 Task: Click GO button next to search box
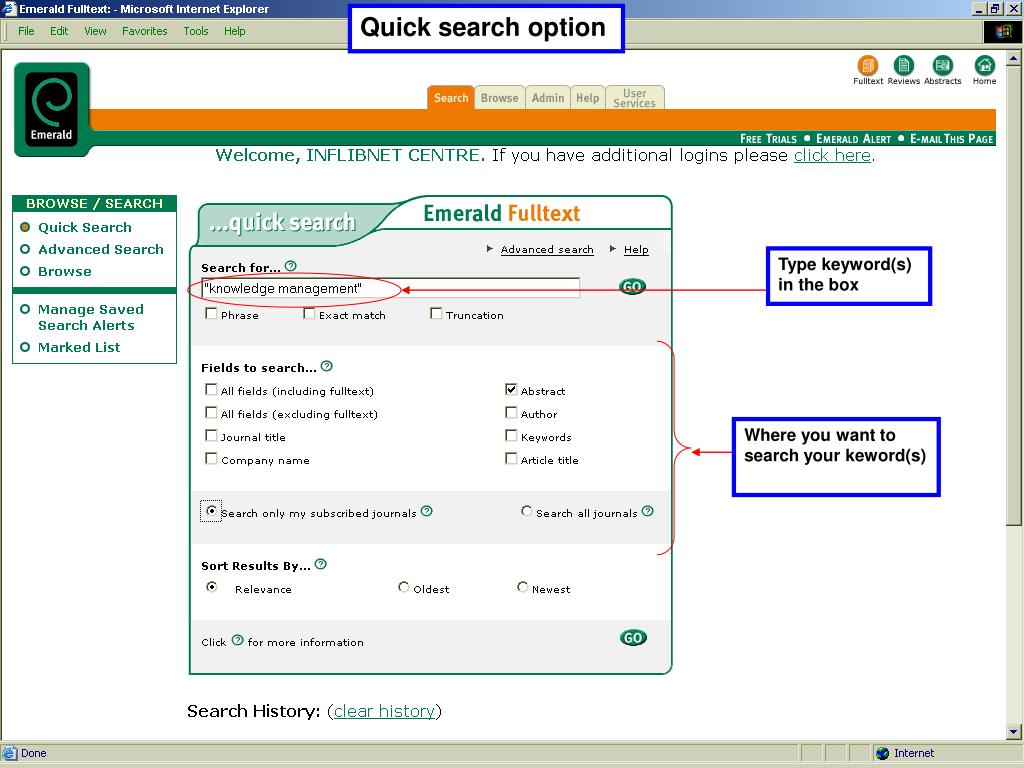(632, 286)
